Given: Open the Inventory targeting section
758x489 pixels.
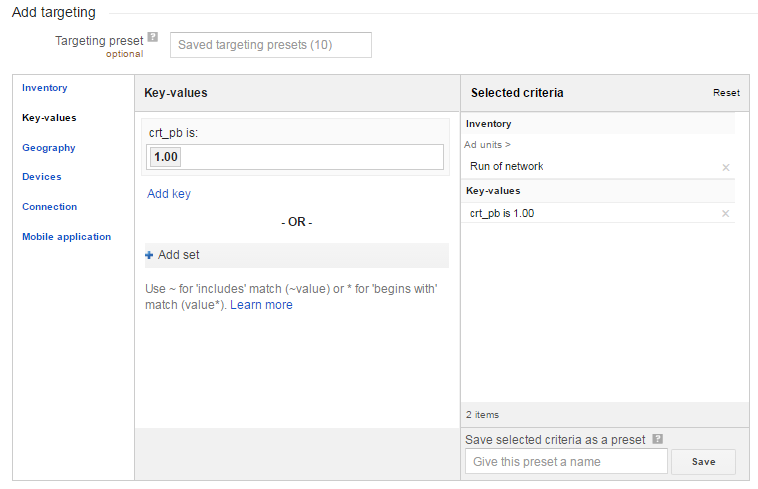Looking at the screenshot, I should 45,88.
